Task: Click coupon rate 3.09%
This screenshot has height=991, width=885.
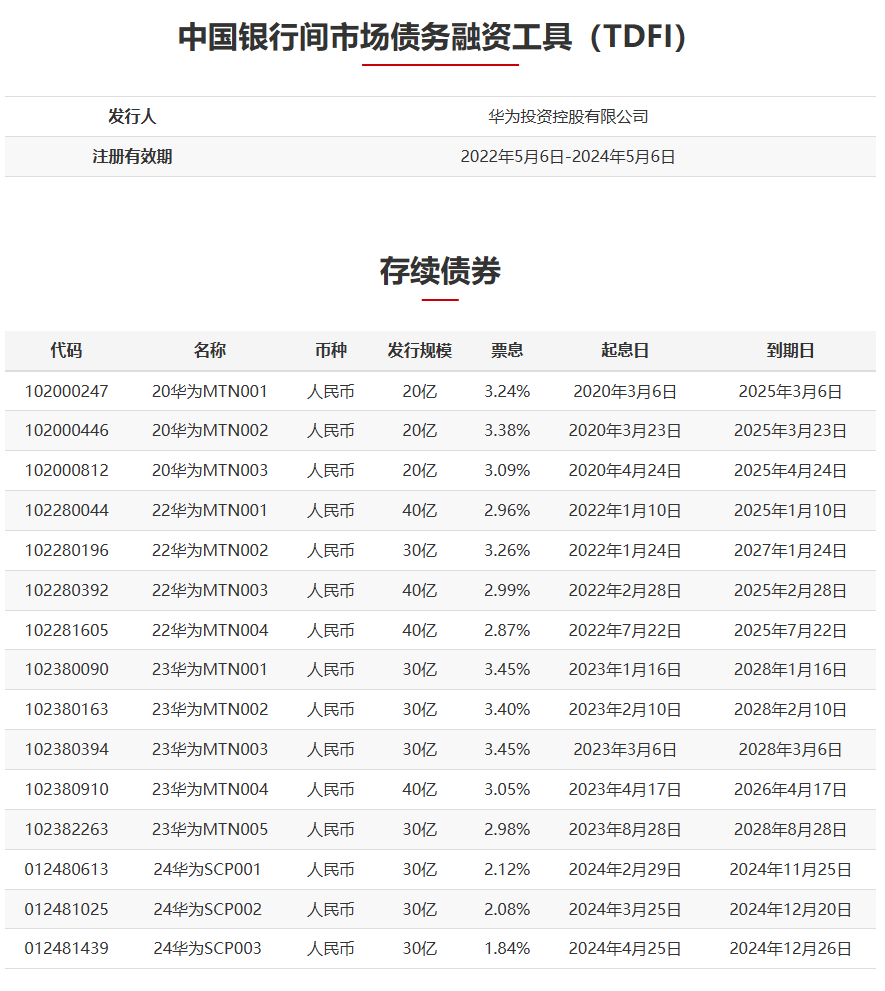Action: click(x=507, y=471)
